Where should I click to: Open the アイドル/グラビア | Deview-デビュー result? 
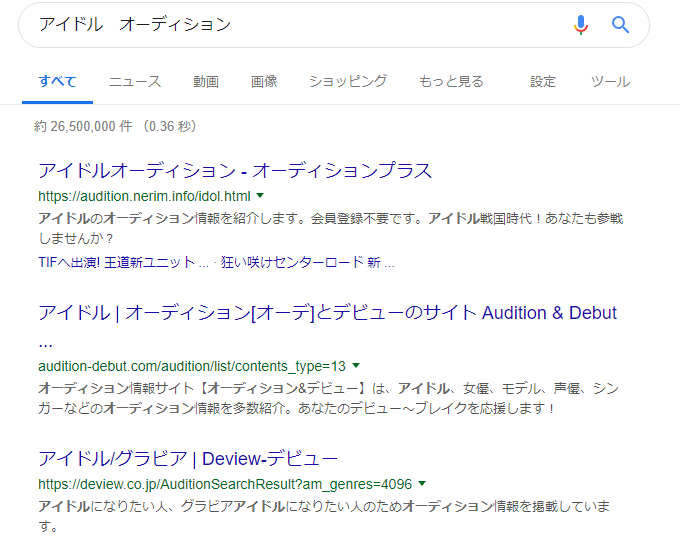[x=188, y=459]
